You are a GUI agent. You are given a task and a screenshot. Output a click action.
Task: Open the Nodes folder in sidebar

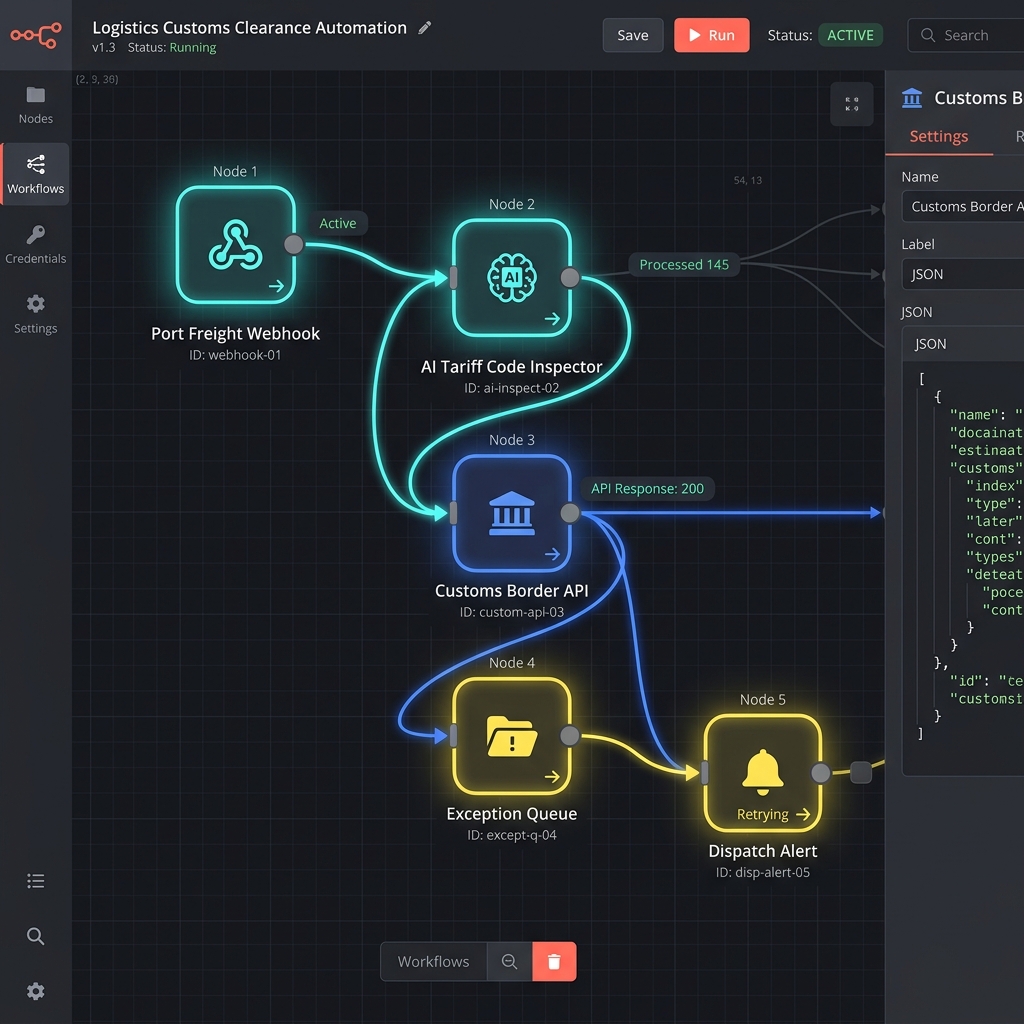coord(36,104)
